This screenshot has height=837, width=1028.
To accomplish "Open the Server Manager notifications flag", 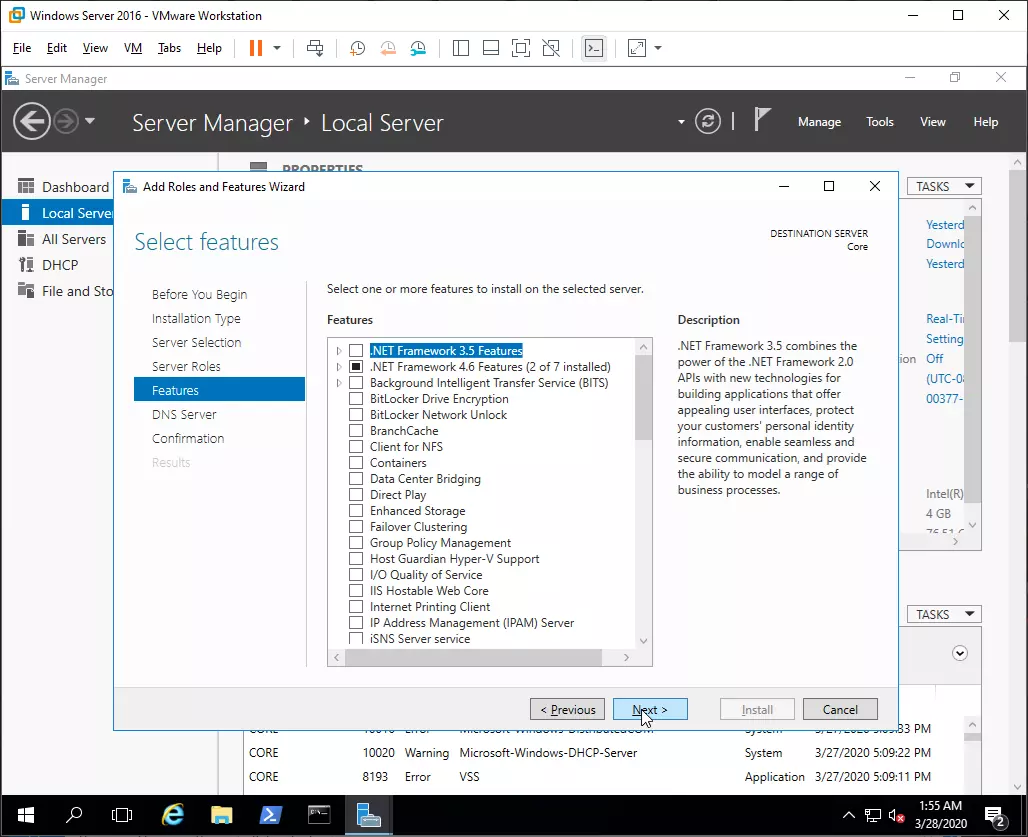I will (761, 120).
